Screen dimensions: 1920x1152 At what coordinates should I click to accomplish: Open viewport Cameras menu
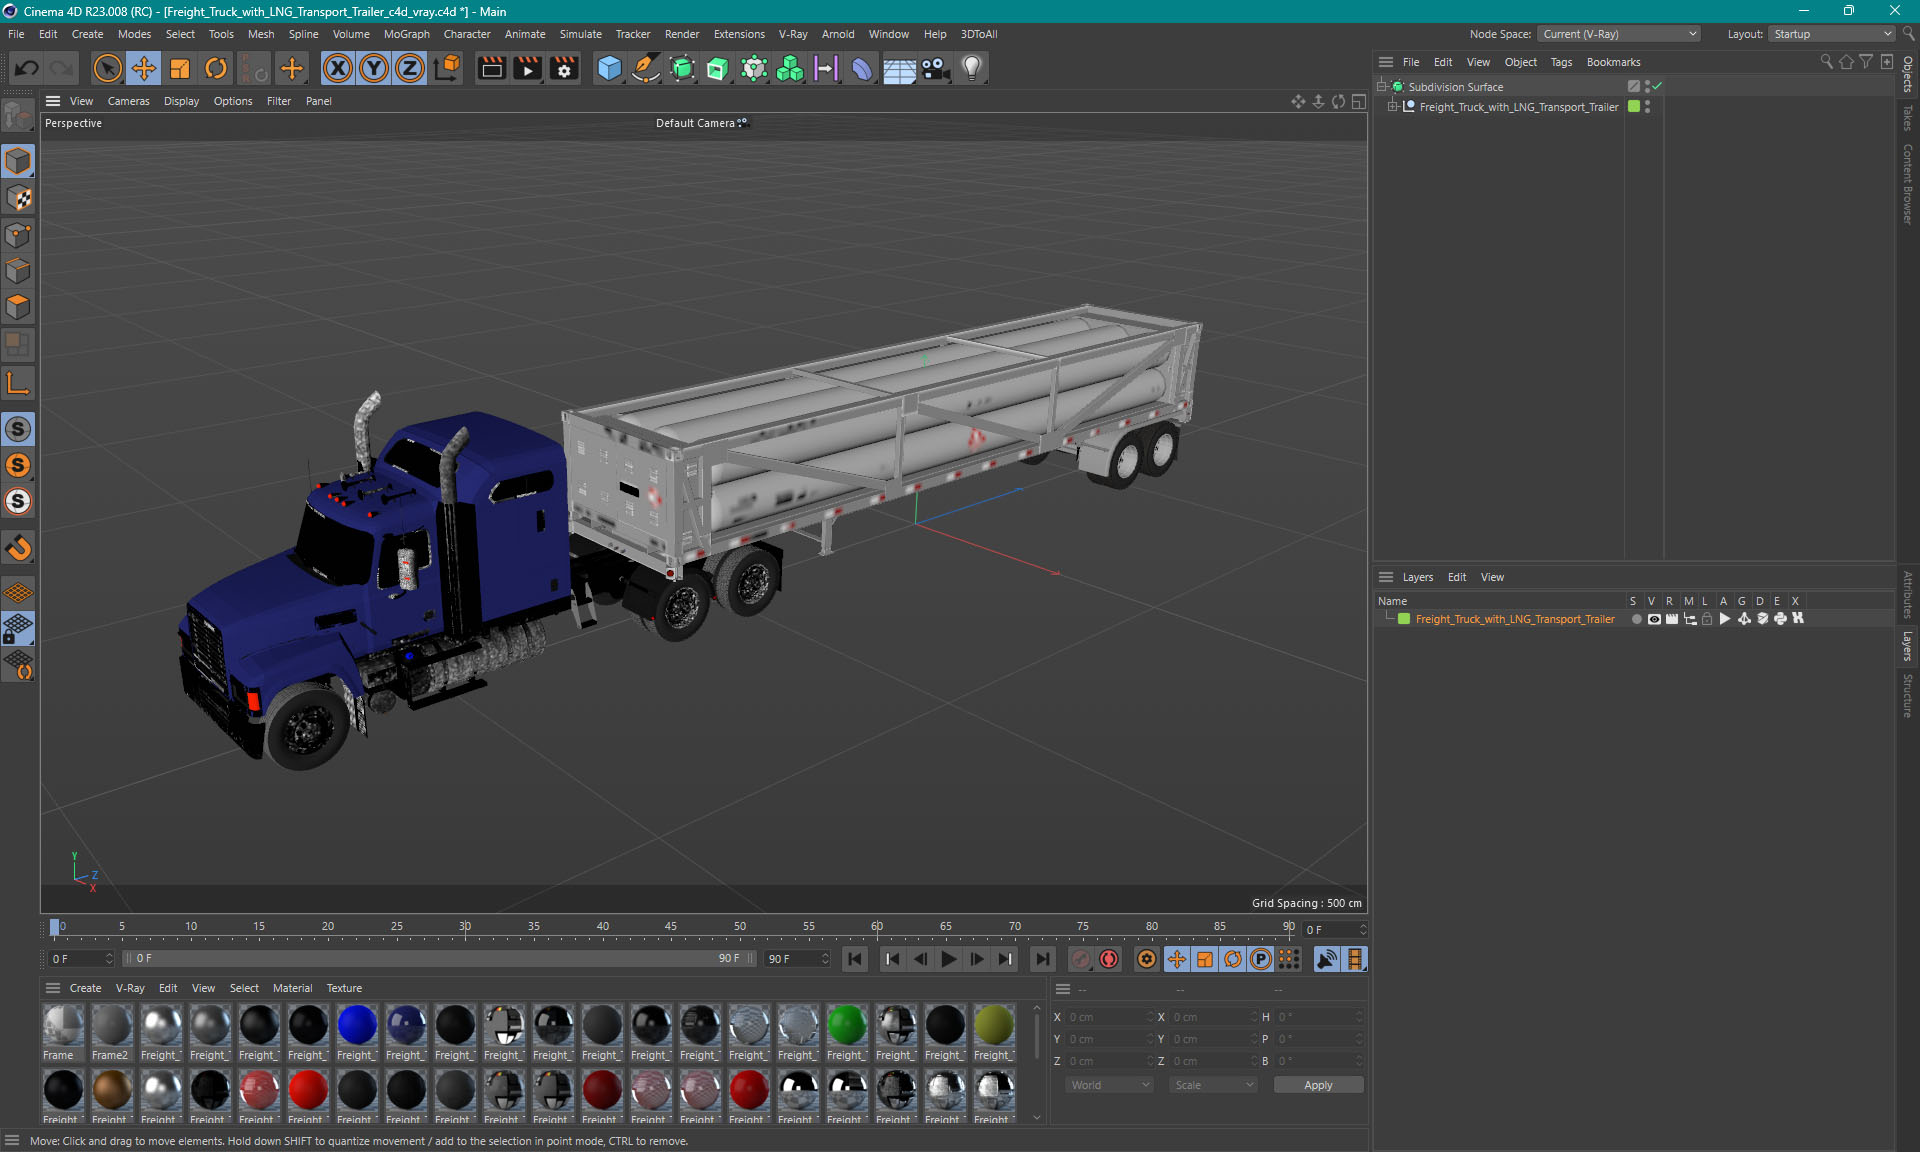[x=128, y=101]
